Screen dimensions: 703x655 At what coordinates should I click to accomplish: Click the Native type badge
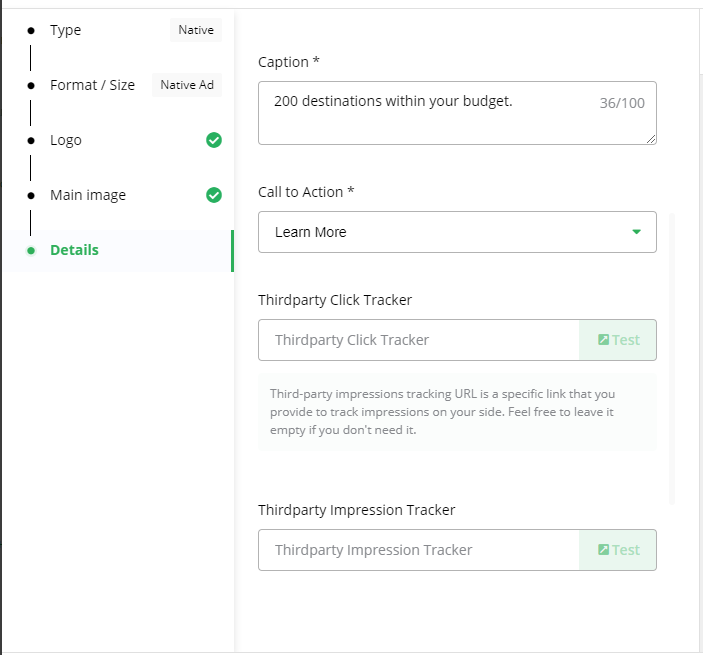coord(196,30)
